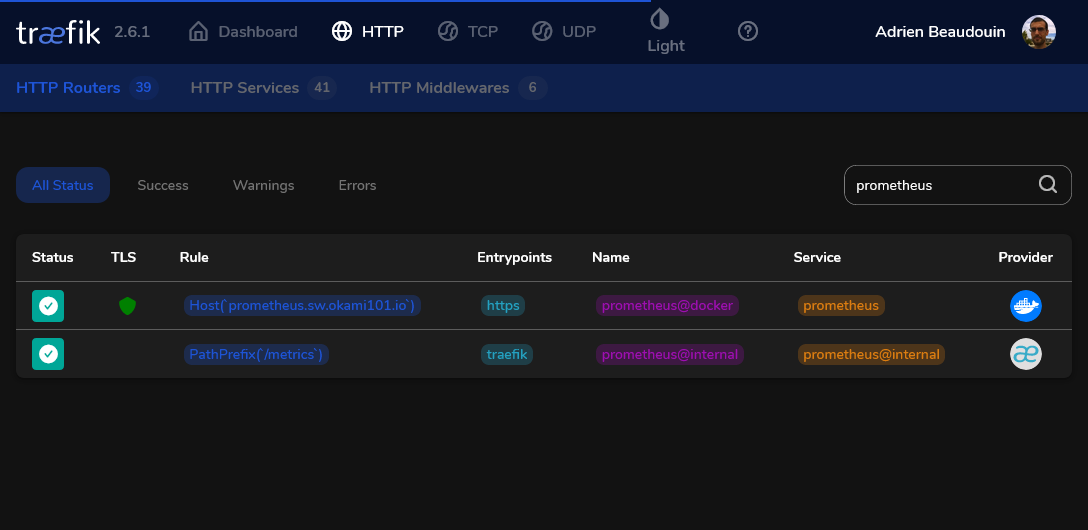Screen dimensions: 1088x530
Task: Click the Provider column header
Action: (1026, 257)
